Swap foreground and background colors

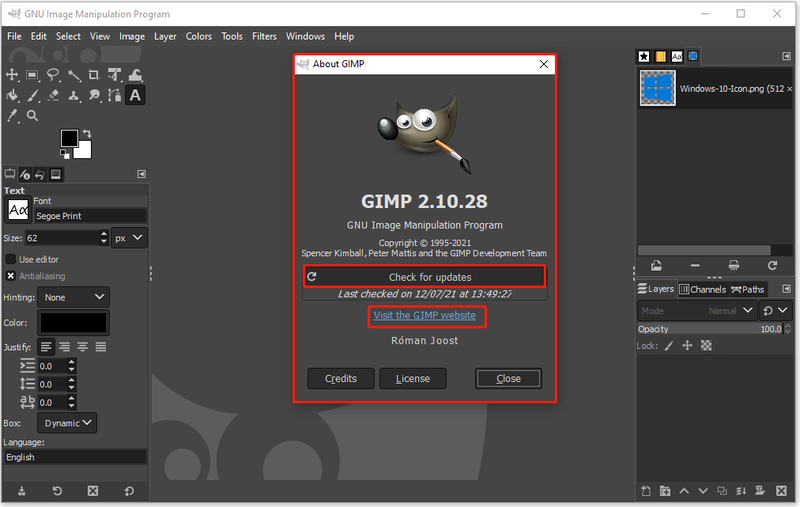pyautogui.click(x=87, y=134)
